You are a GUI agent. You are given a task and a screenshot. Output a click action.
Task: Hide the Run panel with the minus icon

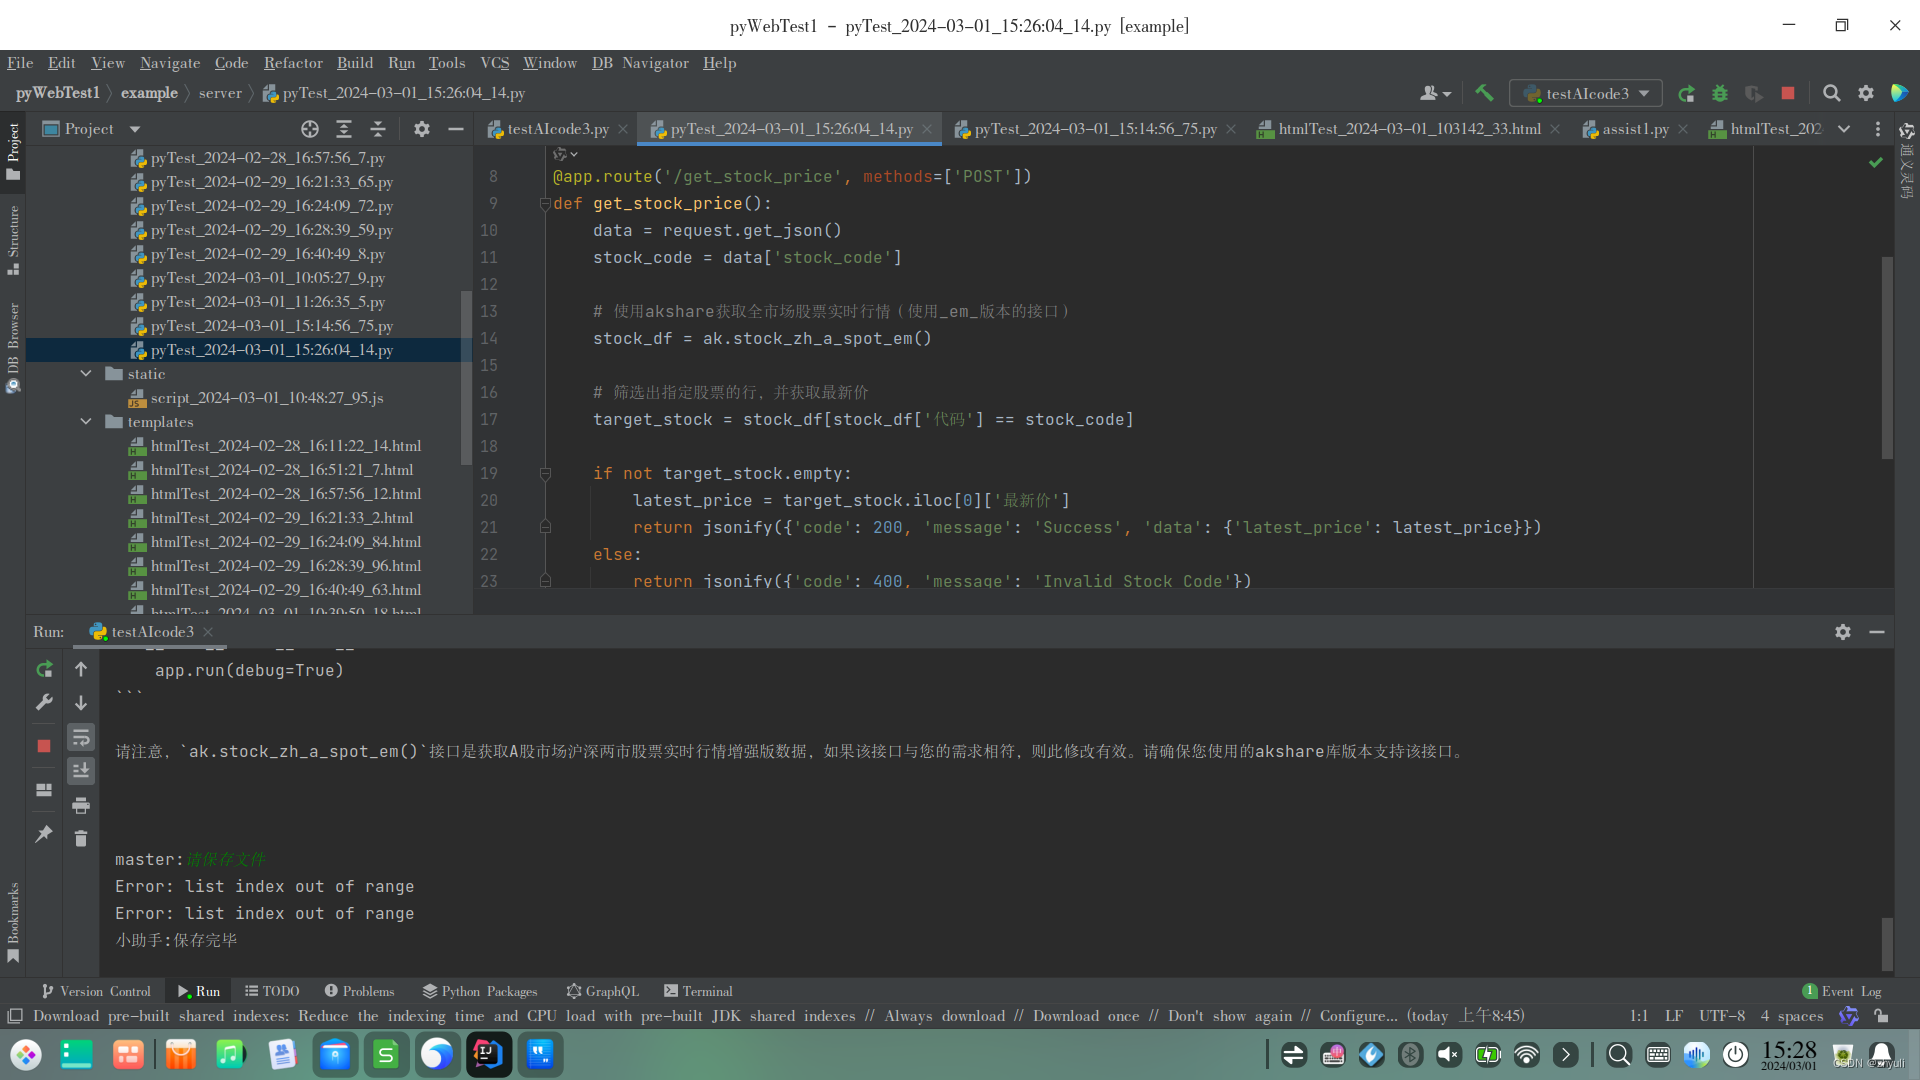pos(1877,632)
